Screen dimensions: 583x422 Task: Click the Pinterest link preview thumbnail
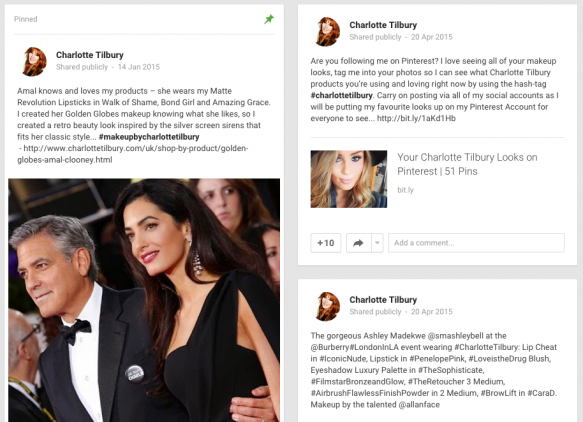coord(349,179)
